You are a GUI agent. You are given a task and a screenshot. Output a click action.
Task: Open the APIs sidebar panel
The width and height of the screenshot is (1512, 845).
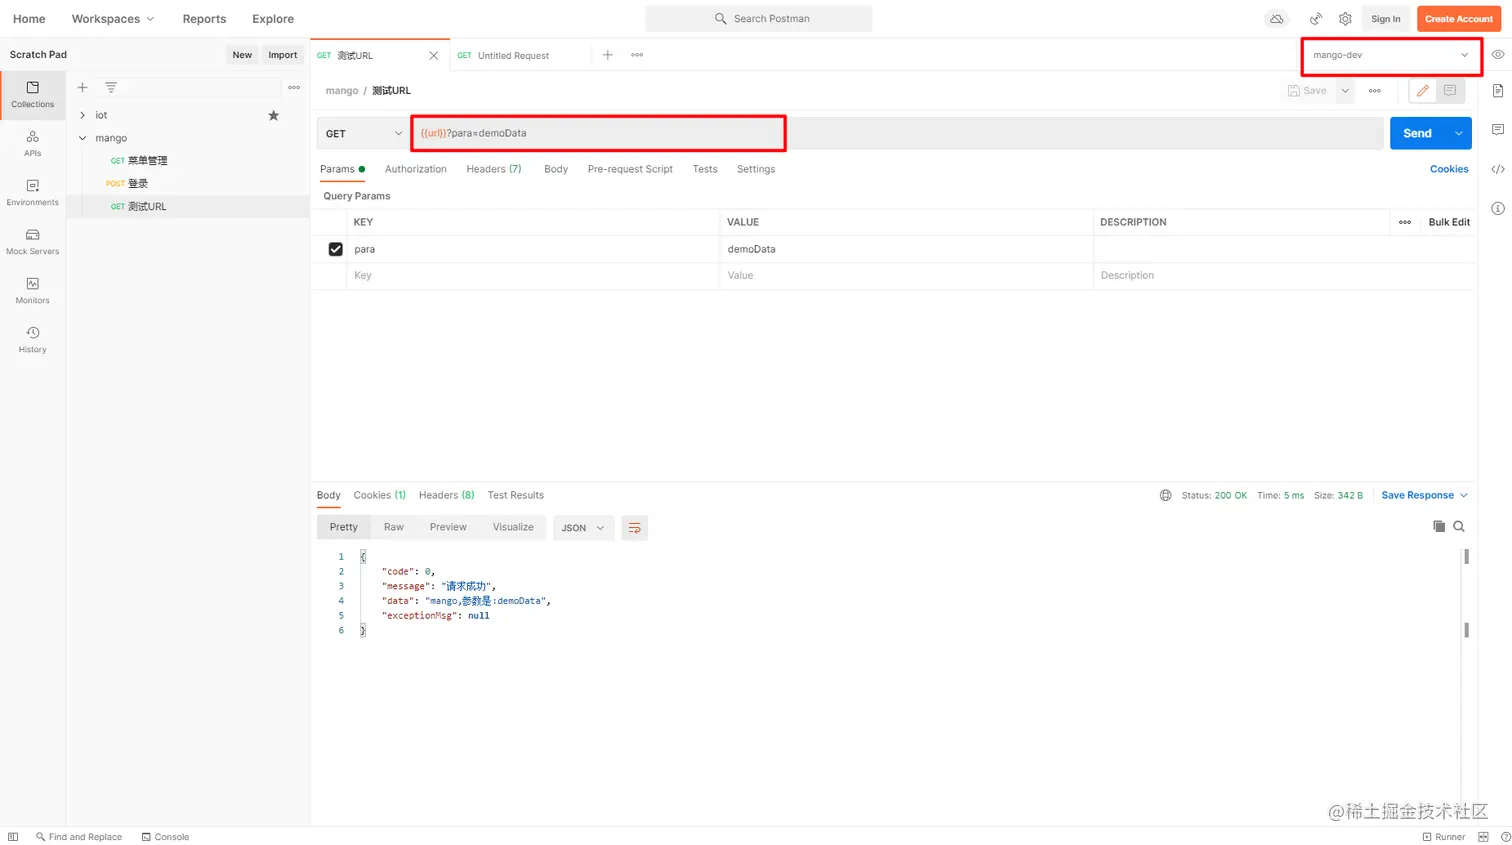(32, 144)
